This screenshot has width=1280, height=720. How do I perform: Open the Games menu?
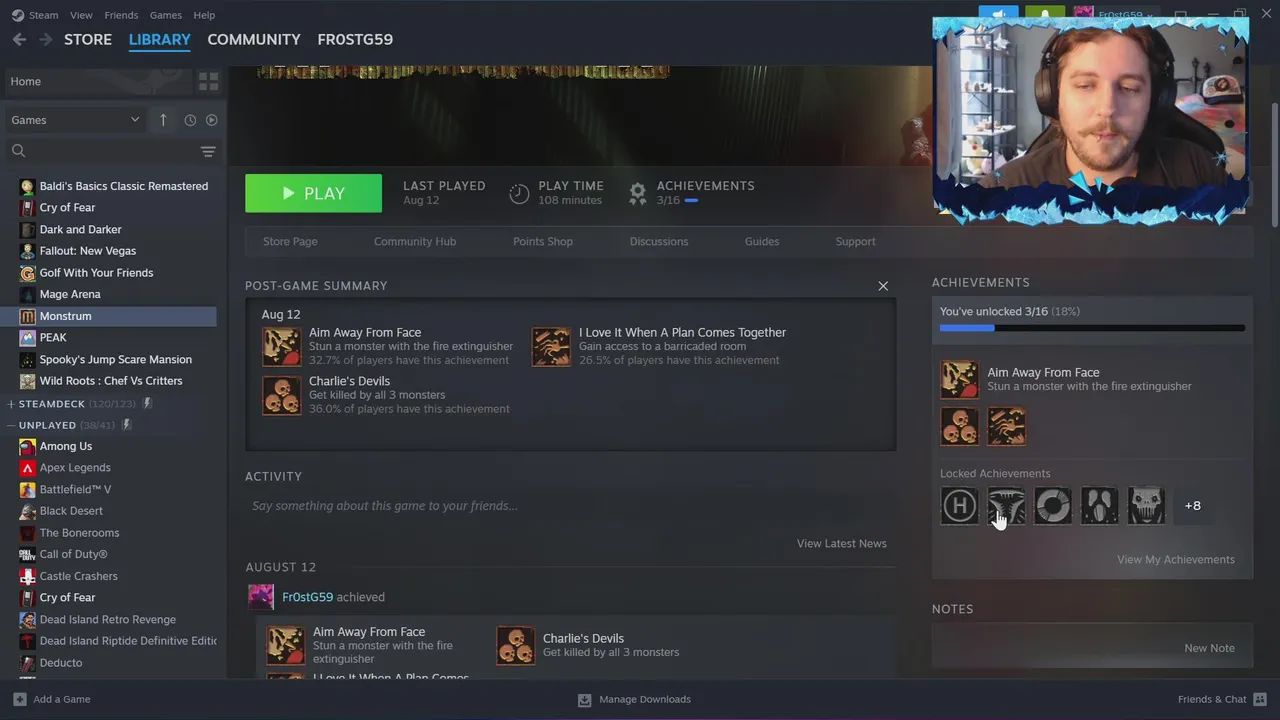[165, 15]
